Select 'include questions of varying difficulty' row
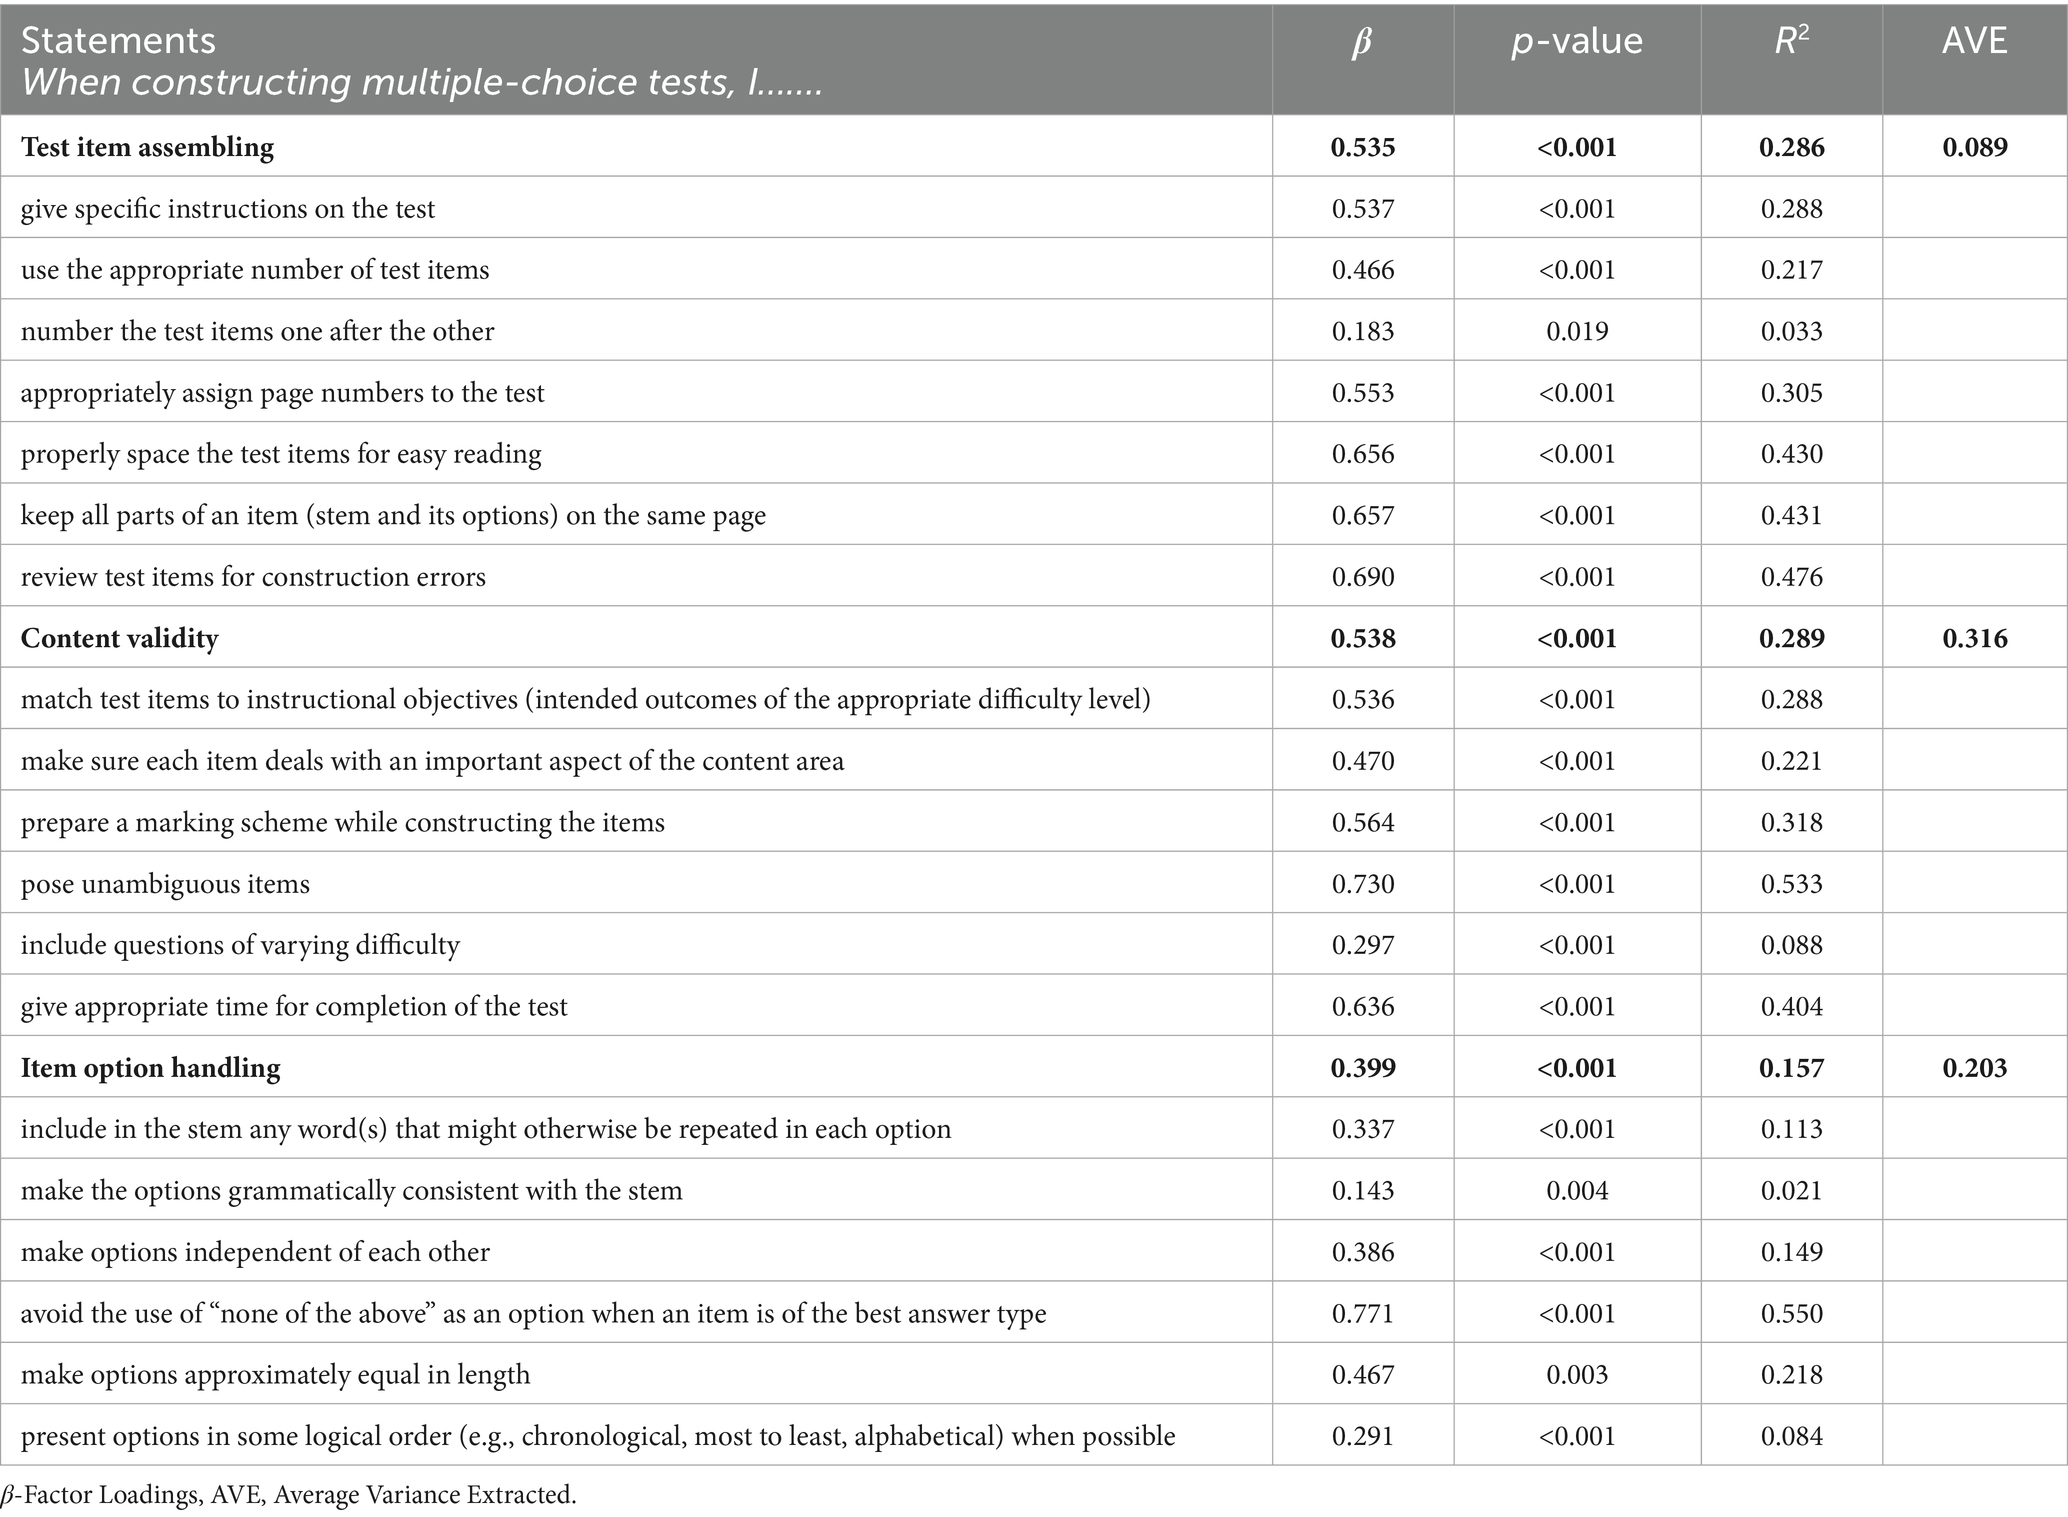2068x1517 pixels. [240, 945]
